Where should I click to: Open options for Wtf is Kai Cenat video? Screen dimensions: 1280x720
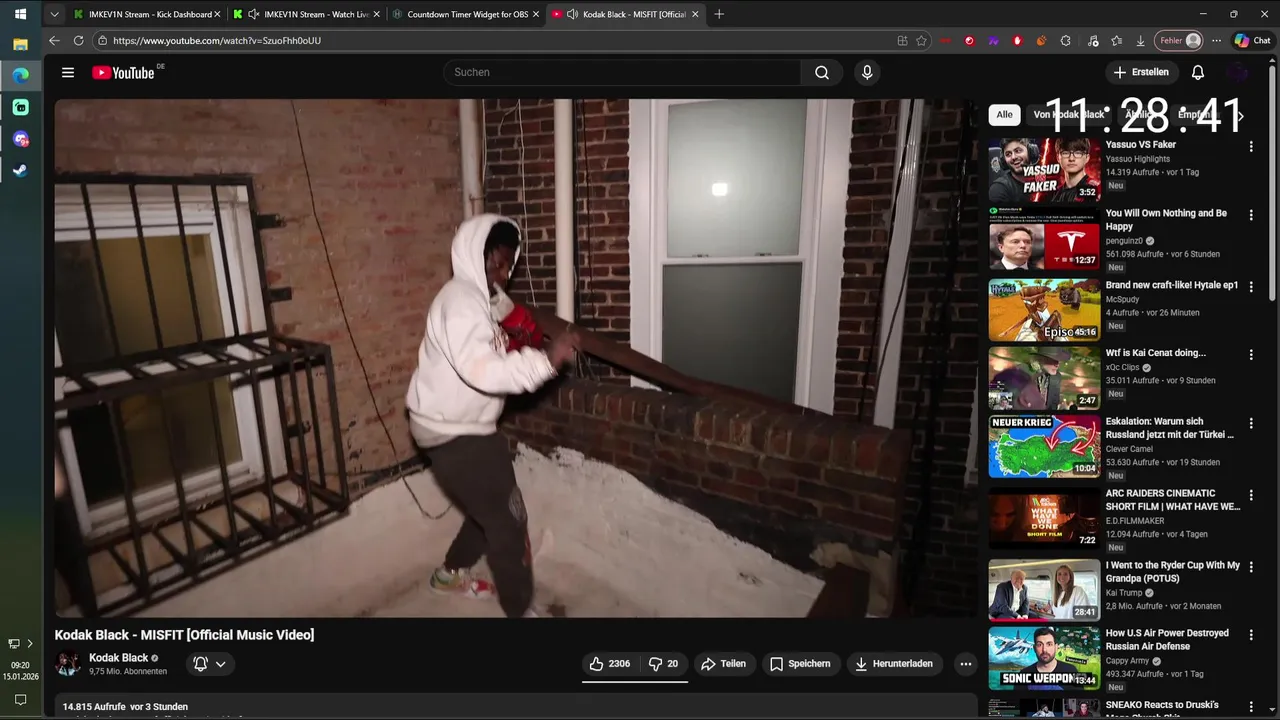point(1251,355)
